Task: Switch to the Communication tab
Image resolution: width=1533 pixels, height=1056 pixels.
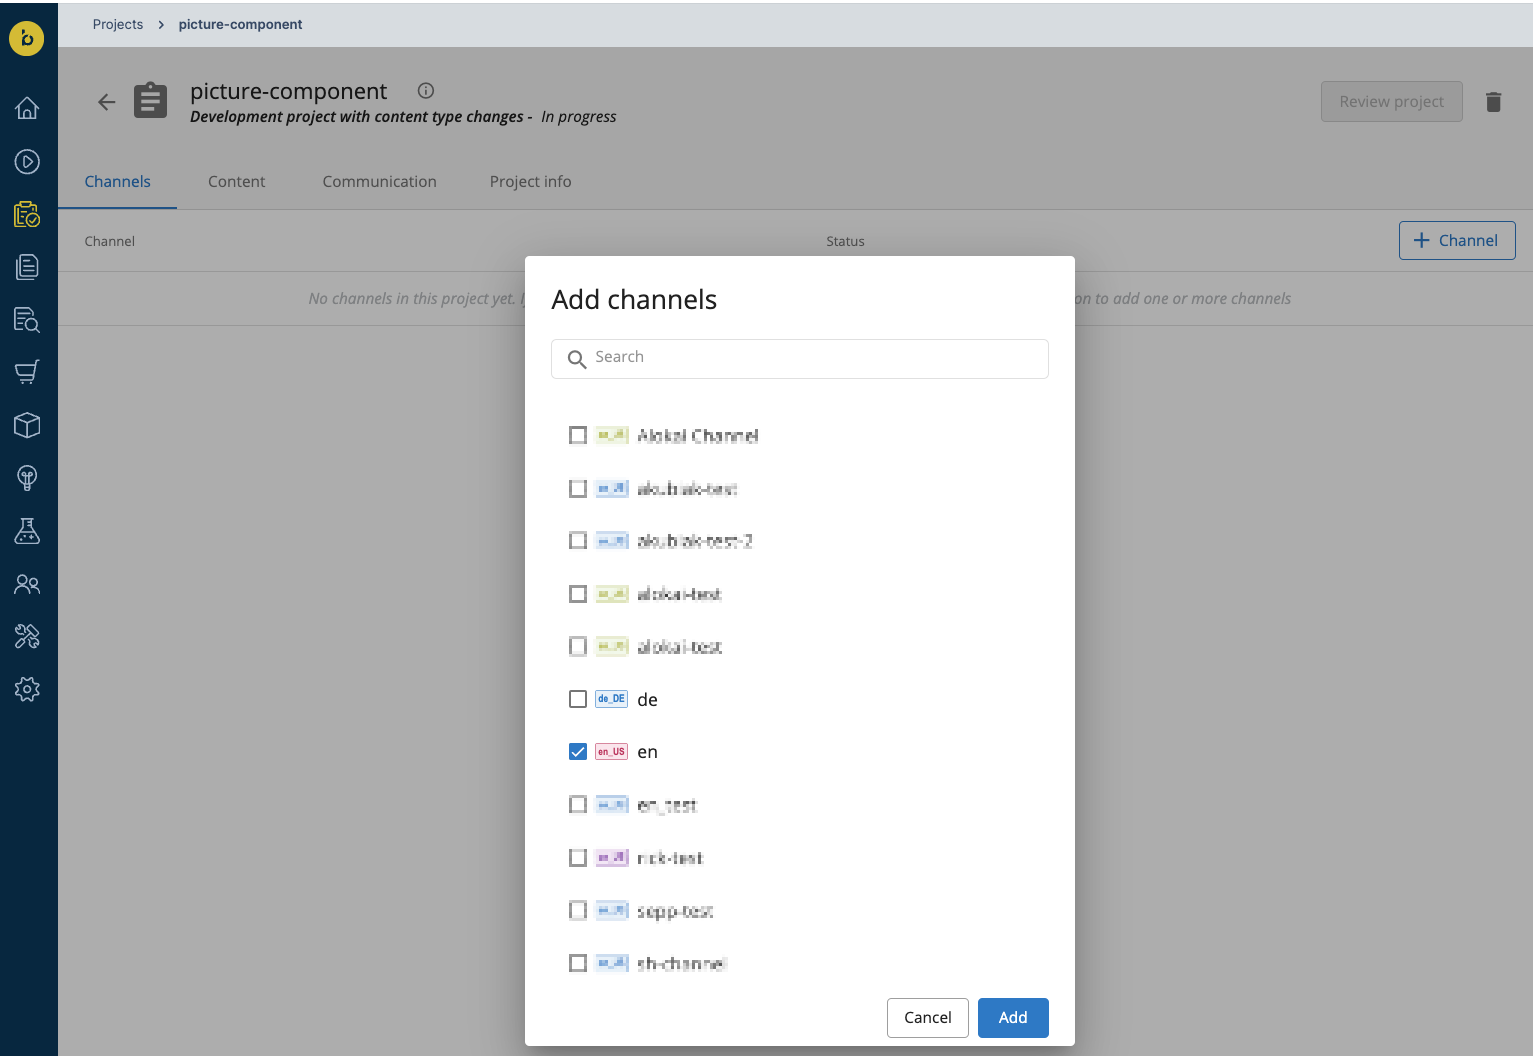Action: 380,182
